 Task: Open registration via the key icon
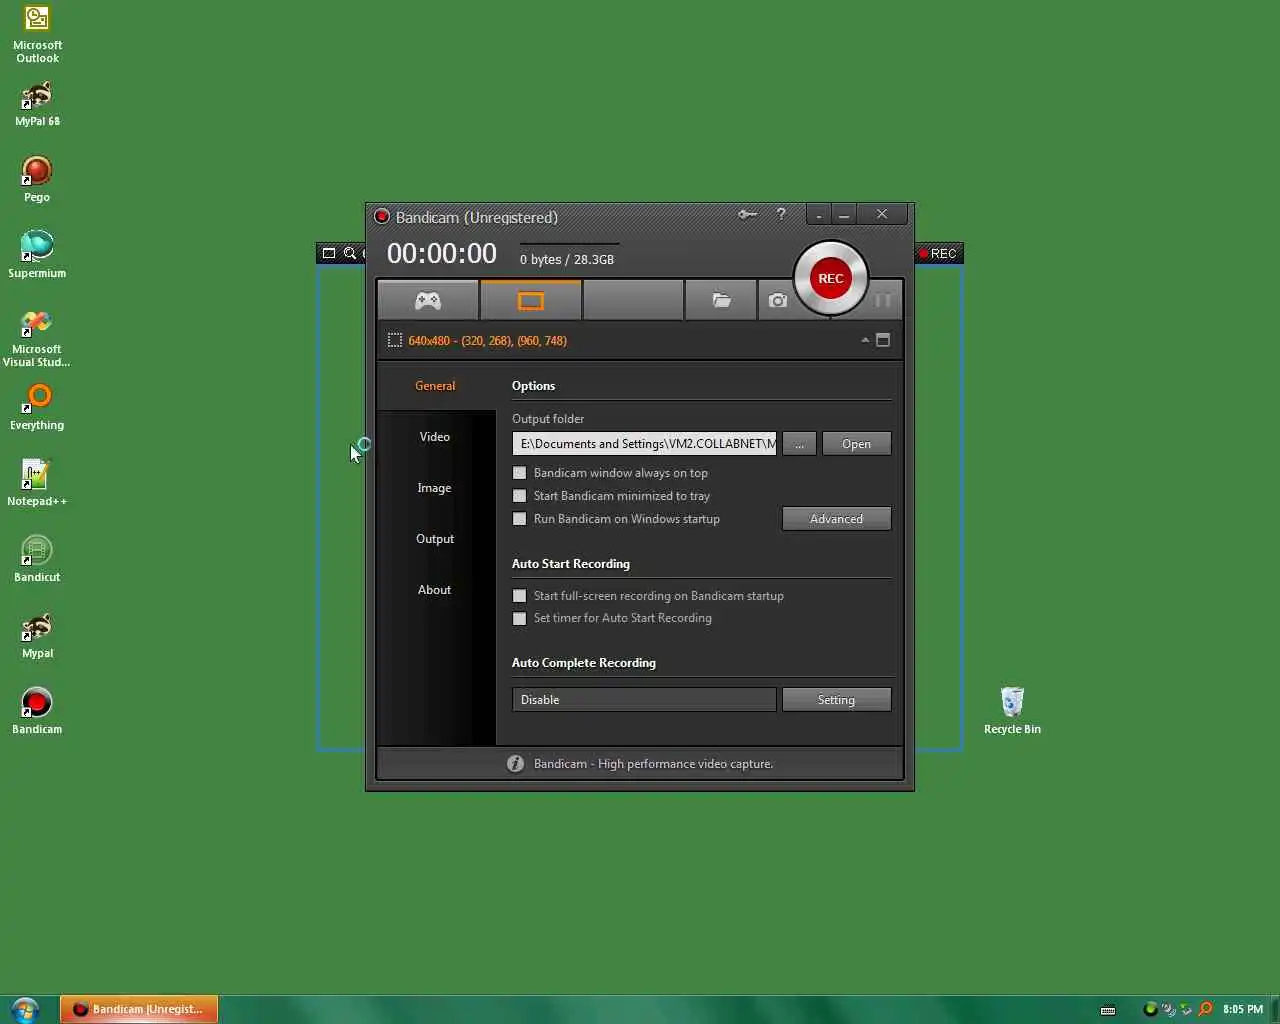click(x=747, y=214)
